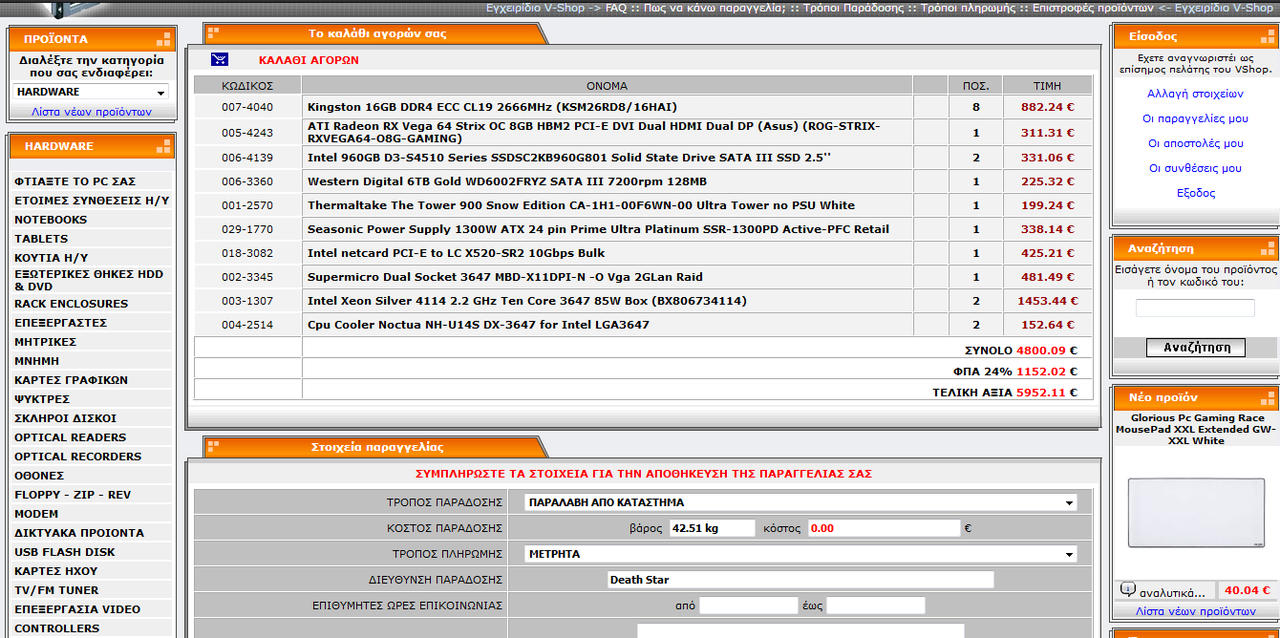Open Οι αποστολές μου shipments link

coord(1195,143)
